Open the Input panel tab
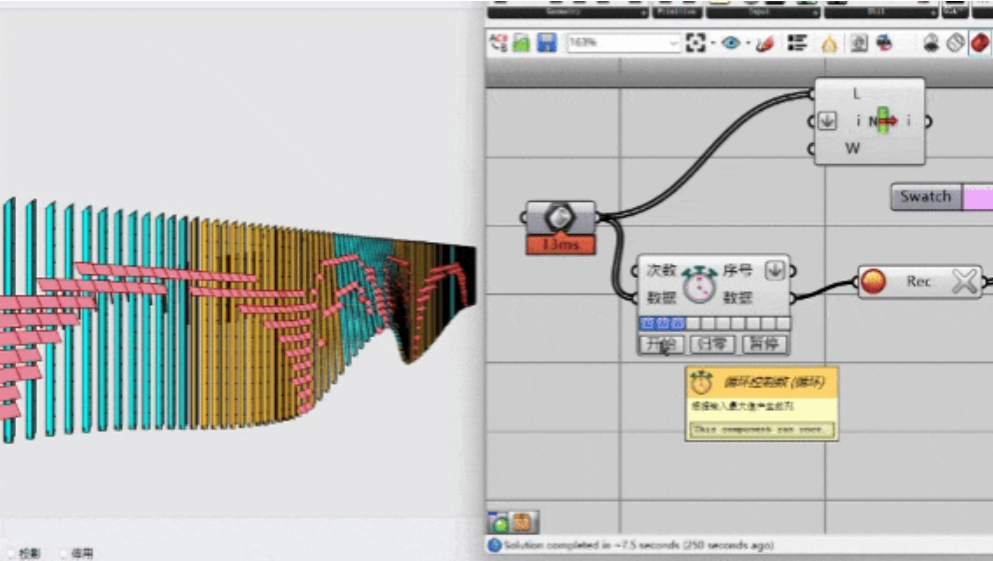 [x=763, y=12]
